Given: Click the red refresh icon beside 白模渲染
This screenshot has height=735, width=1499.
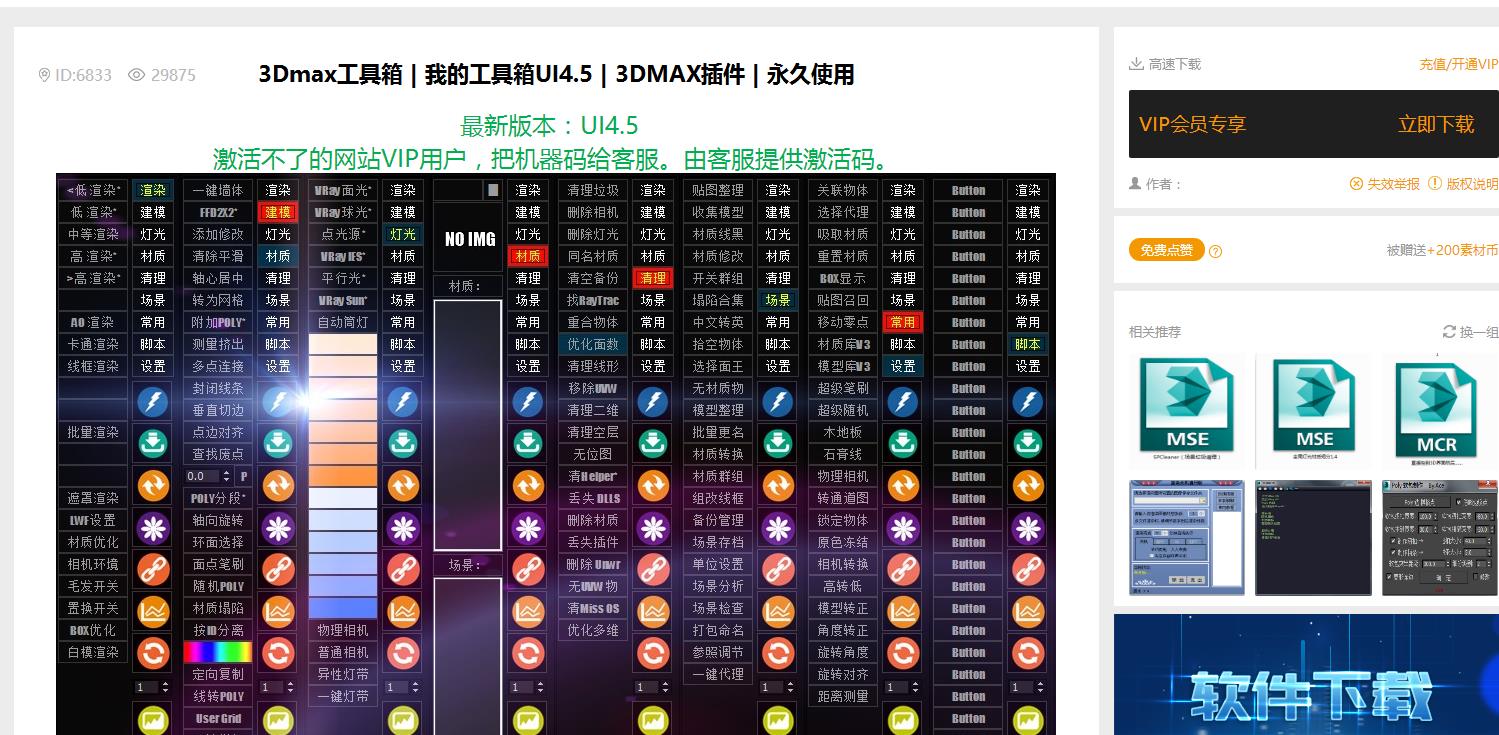Looking at the screenshot, I should (x=153, y=654).
